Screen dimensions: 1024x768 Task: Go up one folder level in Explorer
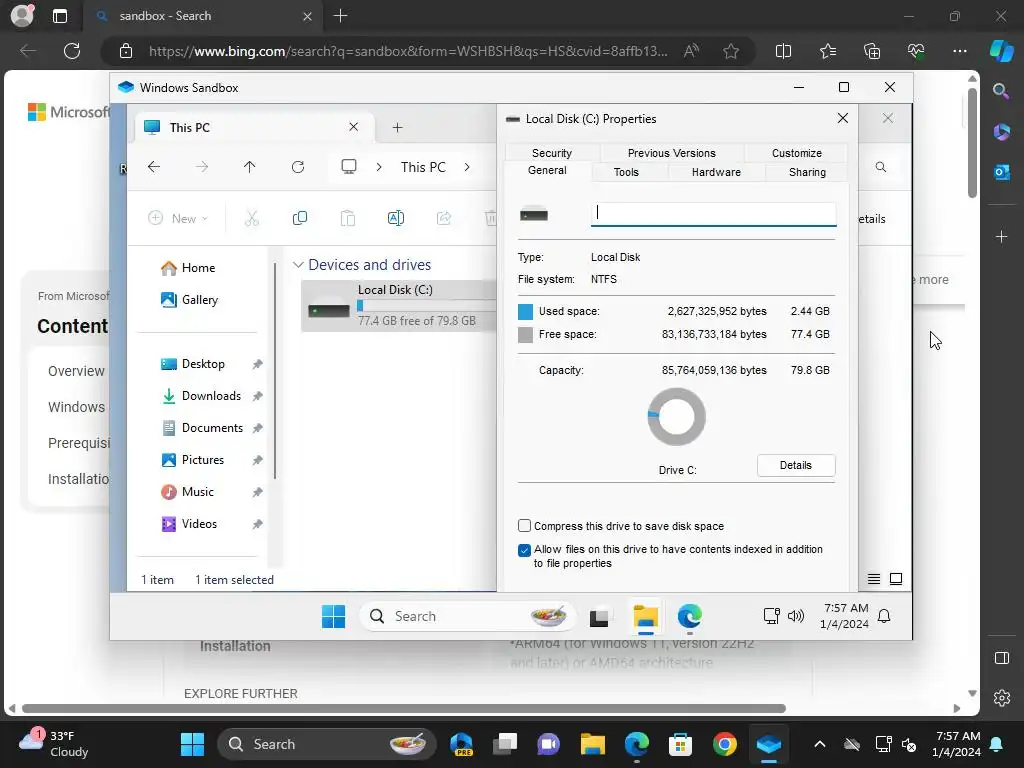click(x=249, y=167)
